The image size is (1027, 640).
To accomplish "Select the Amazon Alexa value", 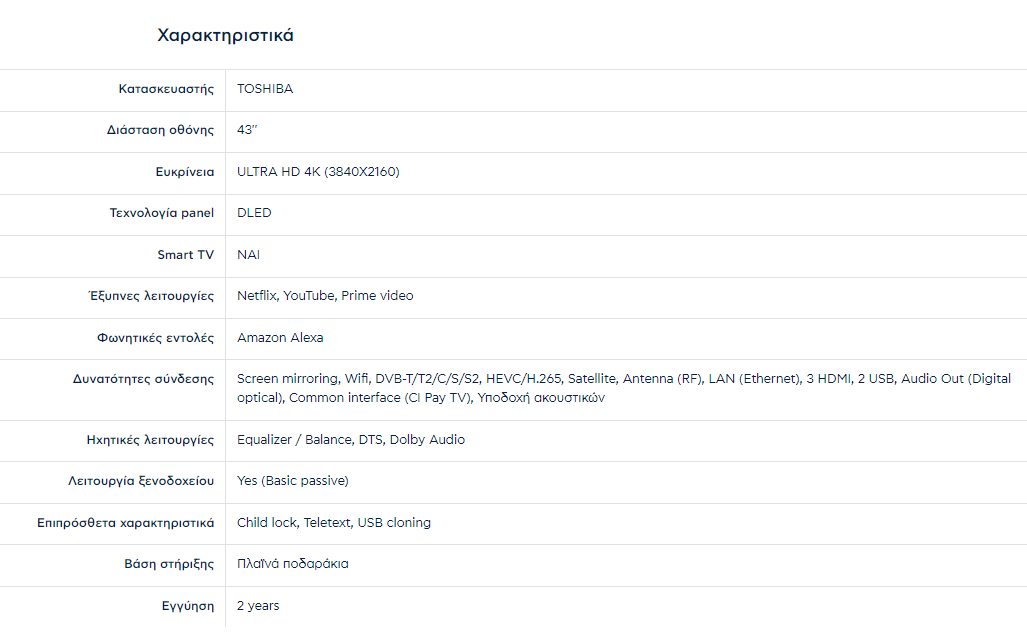I will point(280,338).
